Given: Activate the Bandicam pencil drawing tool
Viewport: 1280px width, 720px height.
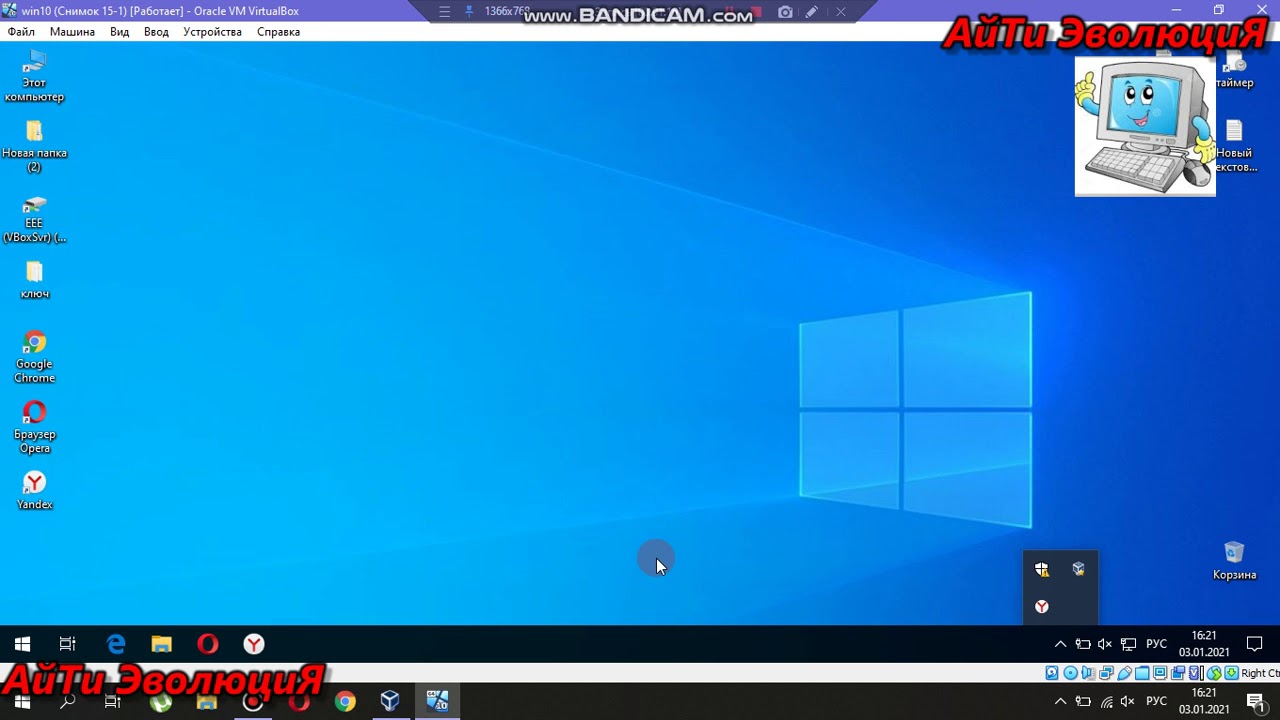Looking at the screenshot, I should point(812,12).
